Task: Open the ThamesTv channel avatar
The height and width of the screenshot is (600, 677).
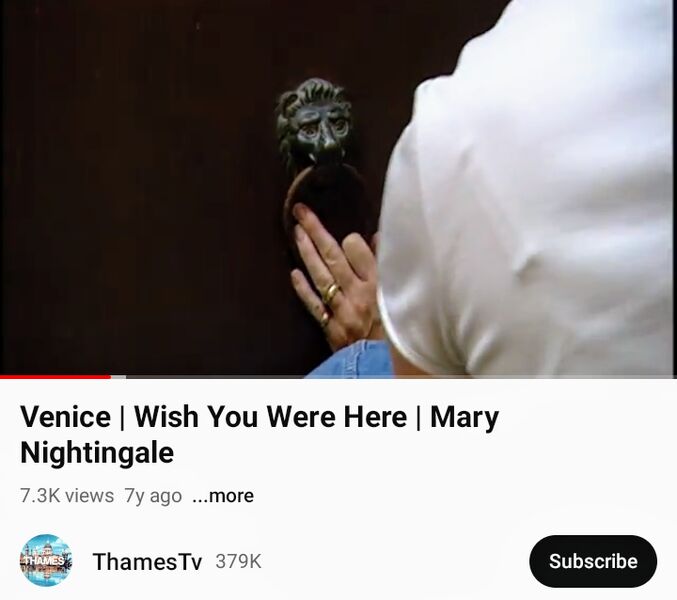Action: [x=46, y=560]
